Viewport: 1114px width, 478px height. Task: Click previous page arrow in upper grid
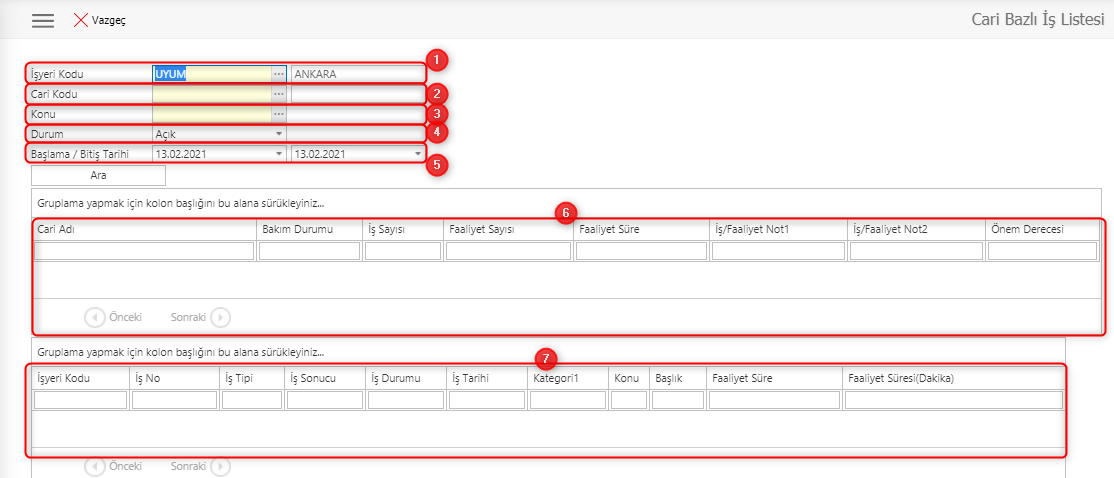[95, 317]
